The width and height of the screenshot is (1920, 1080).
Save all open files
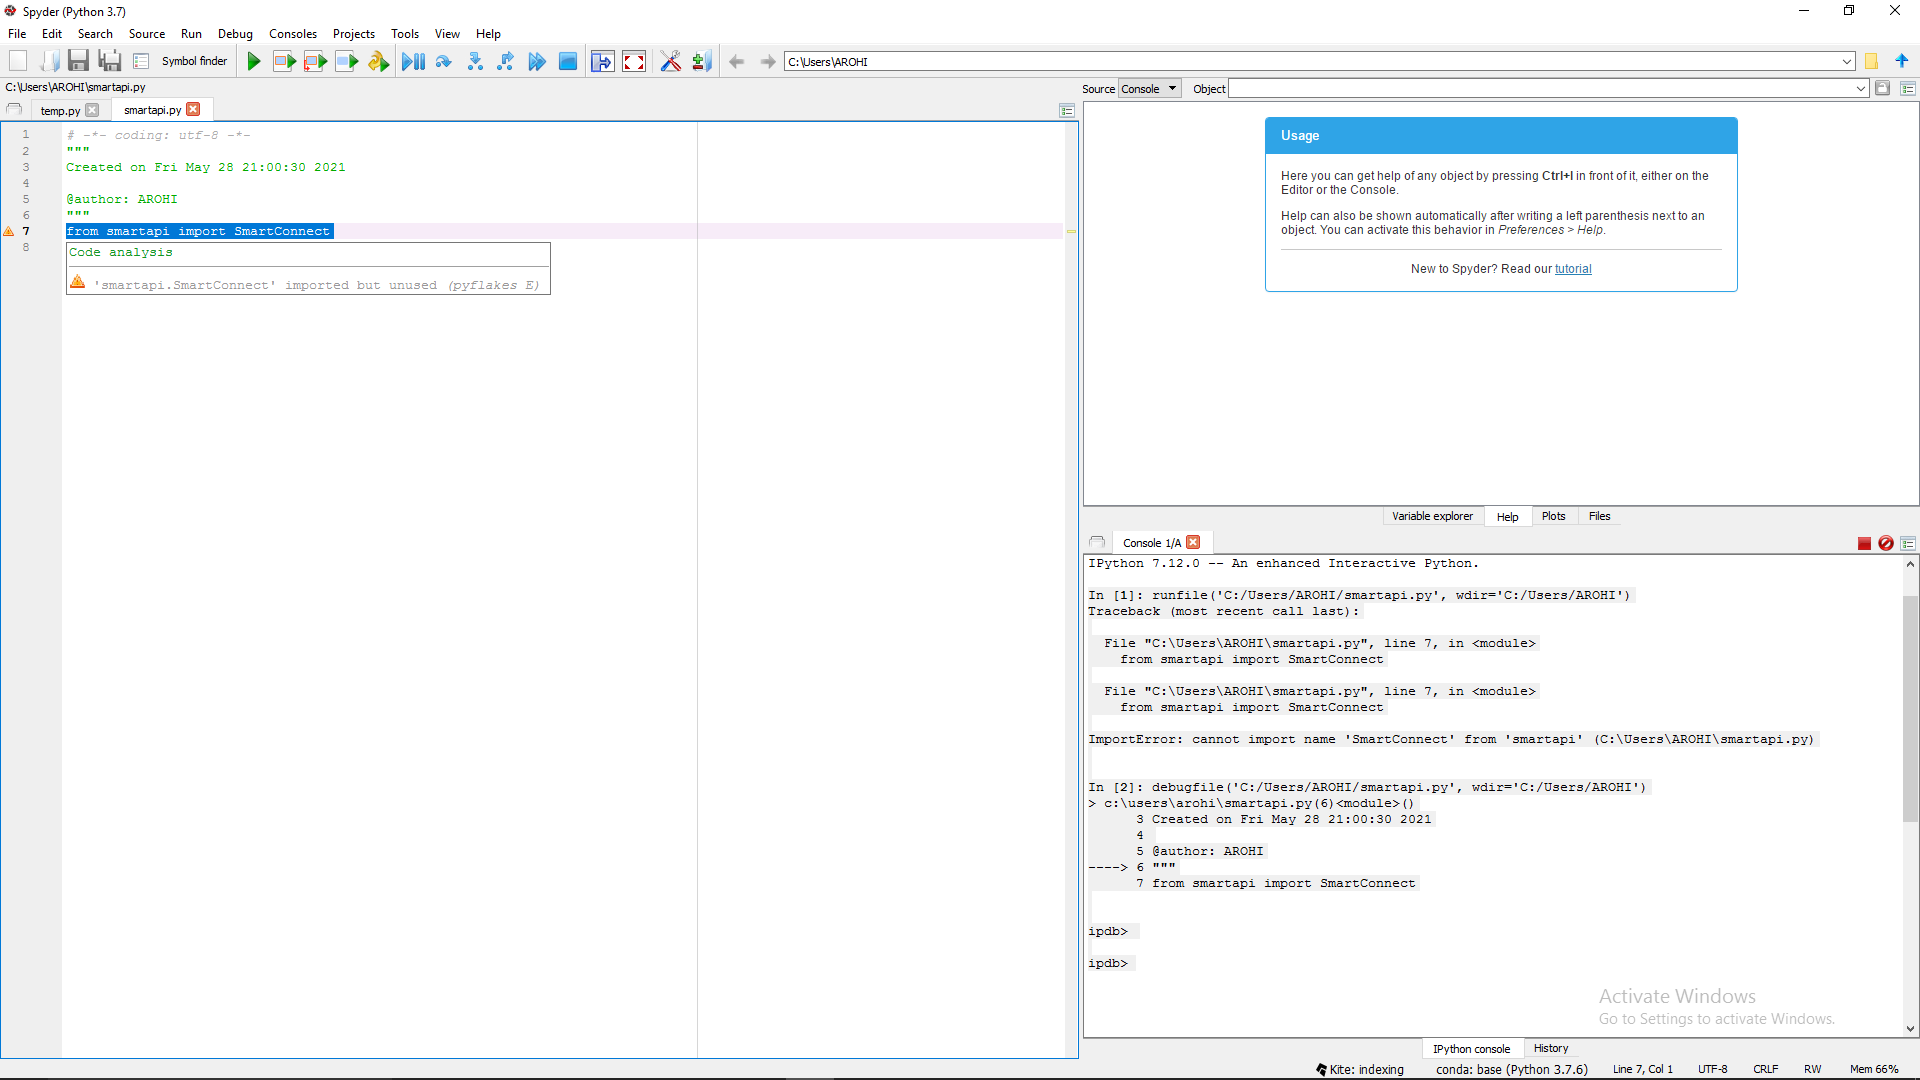[110, 61]
